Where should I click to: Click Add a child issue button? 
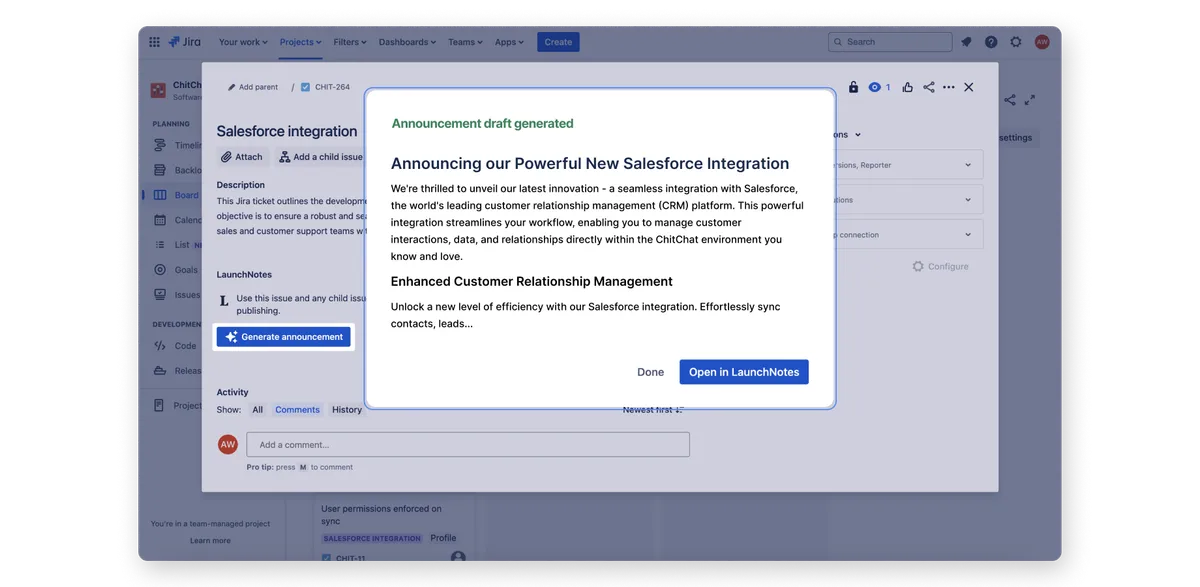pyautogui.click(x=321, y=157)
